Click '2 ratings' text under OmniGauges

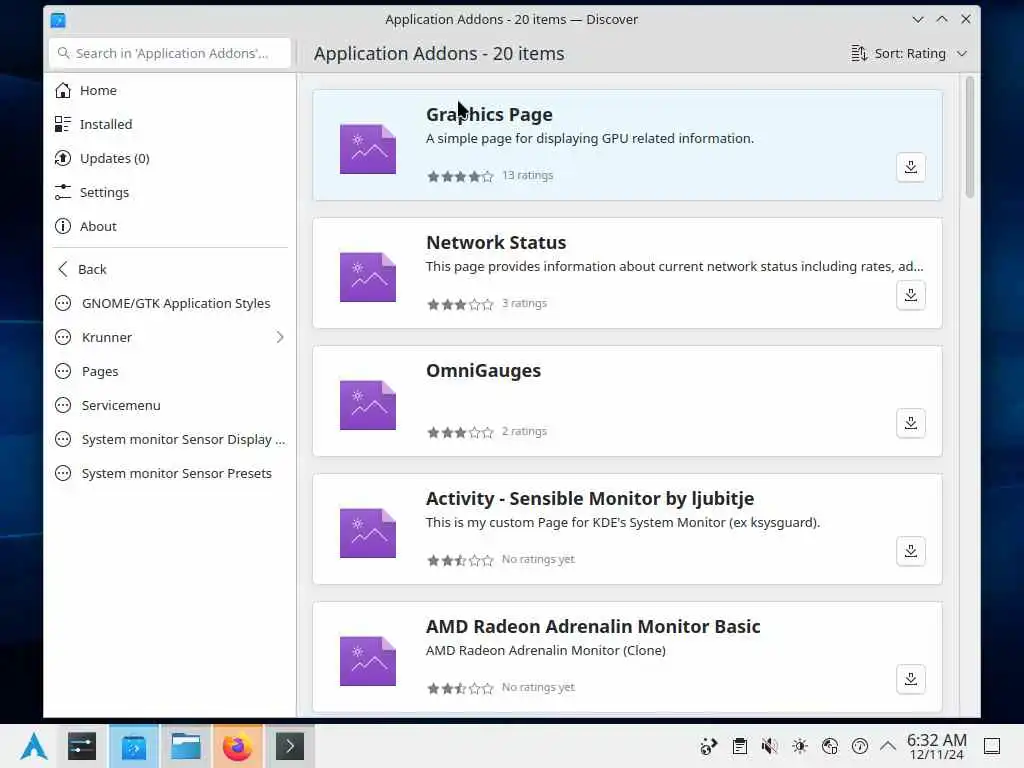click(x=524, y=431)
